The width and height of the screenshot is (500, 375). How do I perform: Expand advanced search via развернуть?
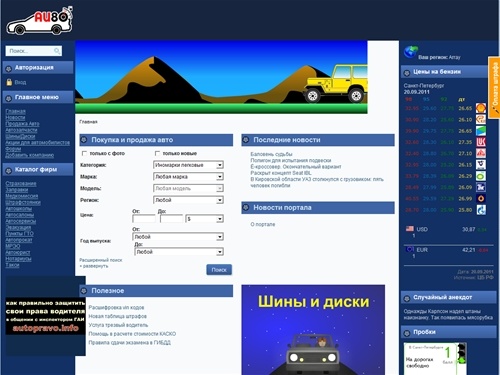coord(95,266)
